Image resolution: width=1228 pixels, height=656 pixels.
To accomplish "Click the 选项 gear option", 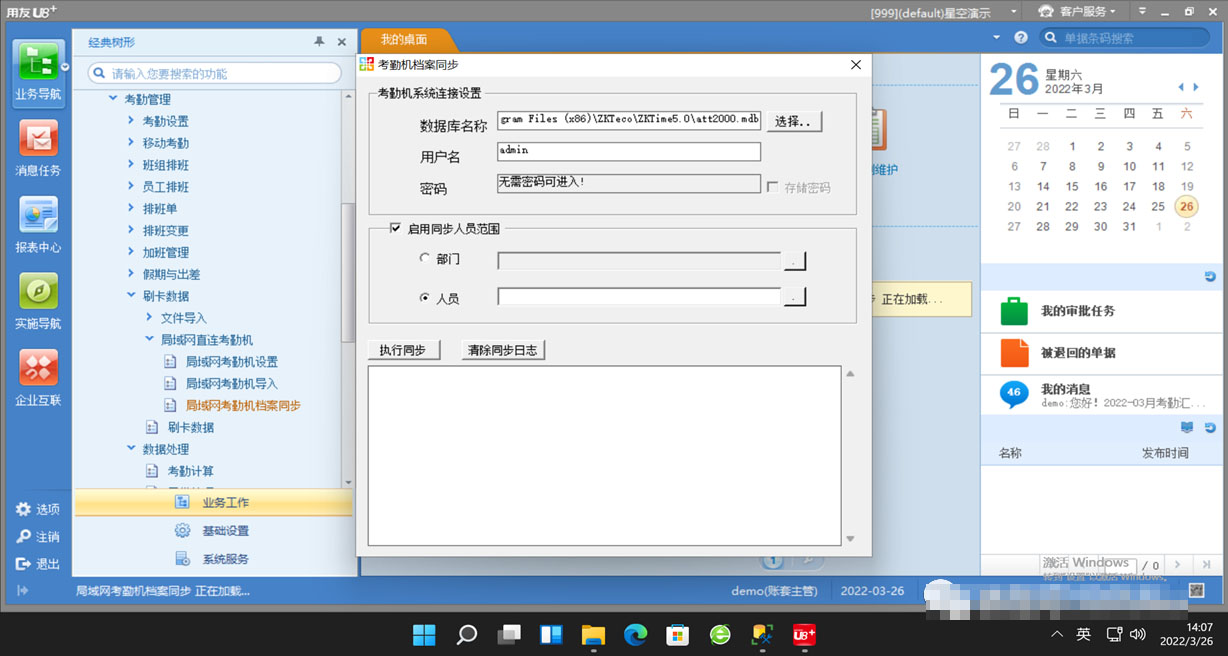I will coord(37,509).
